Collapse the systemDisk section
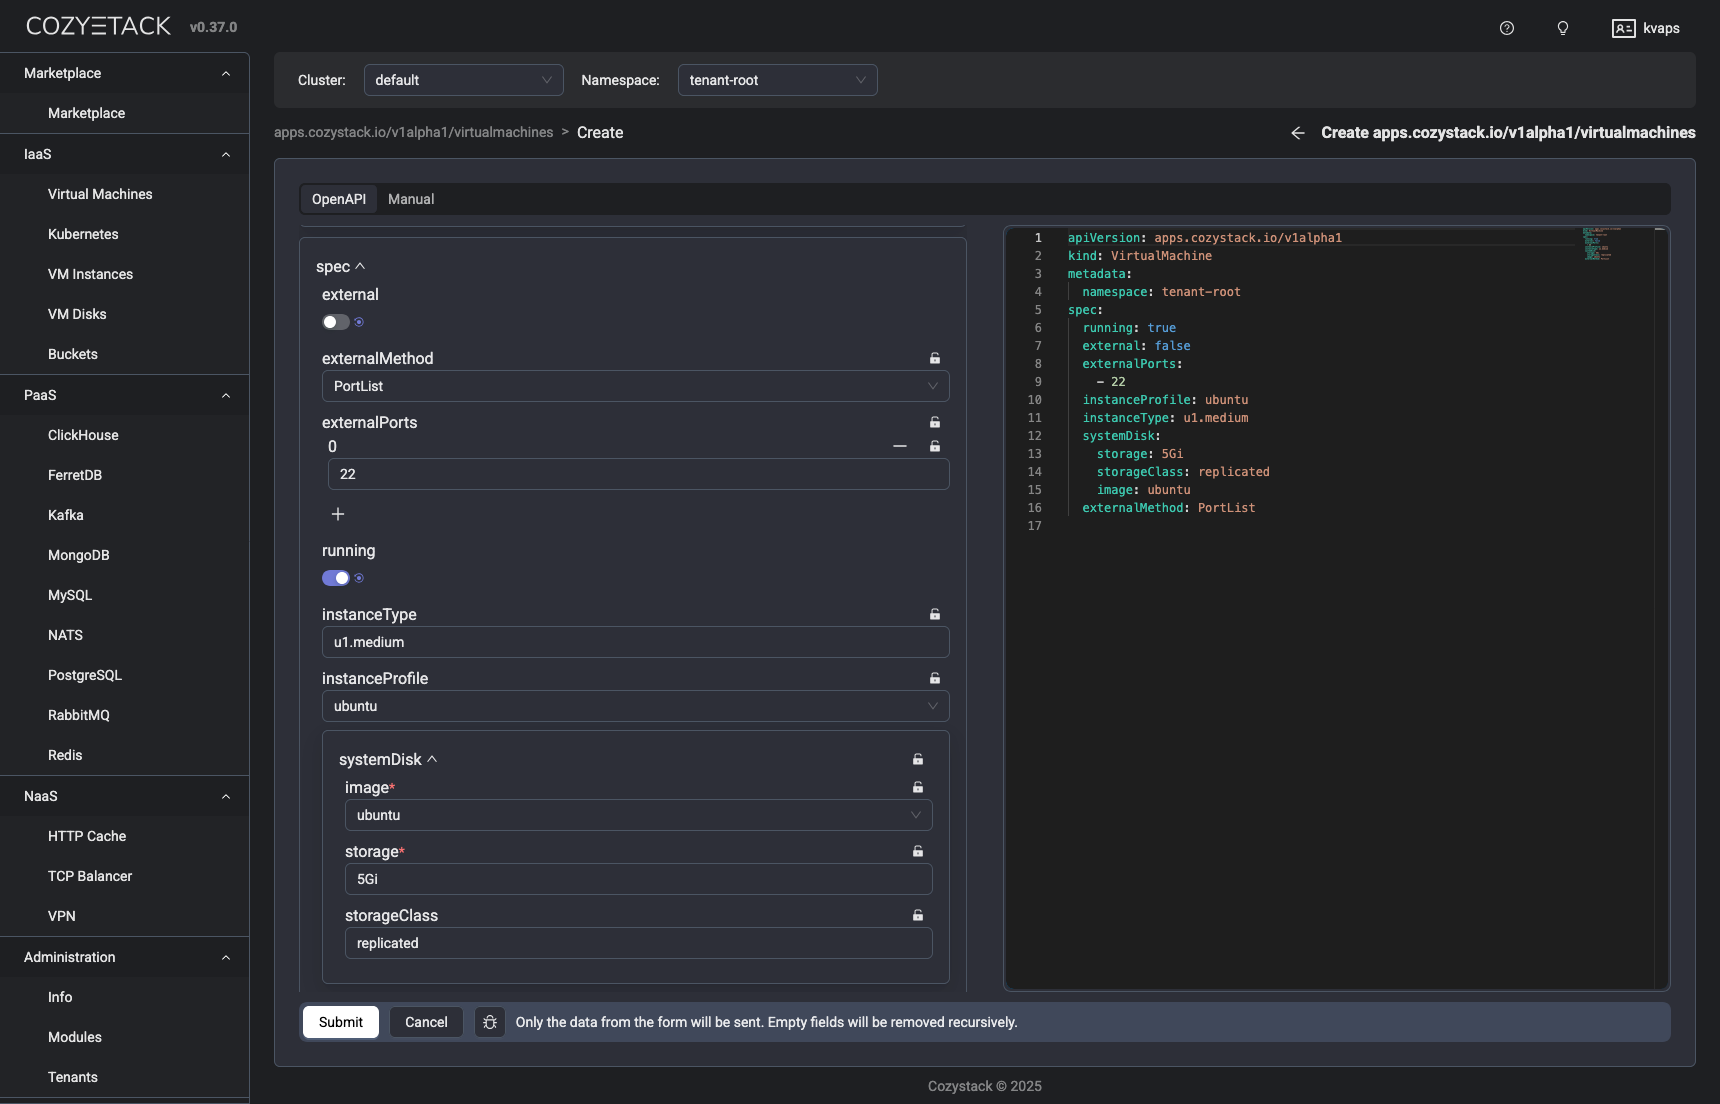 pos(433,759)
